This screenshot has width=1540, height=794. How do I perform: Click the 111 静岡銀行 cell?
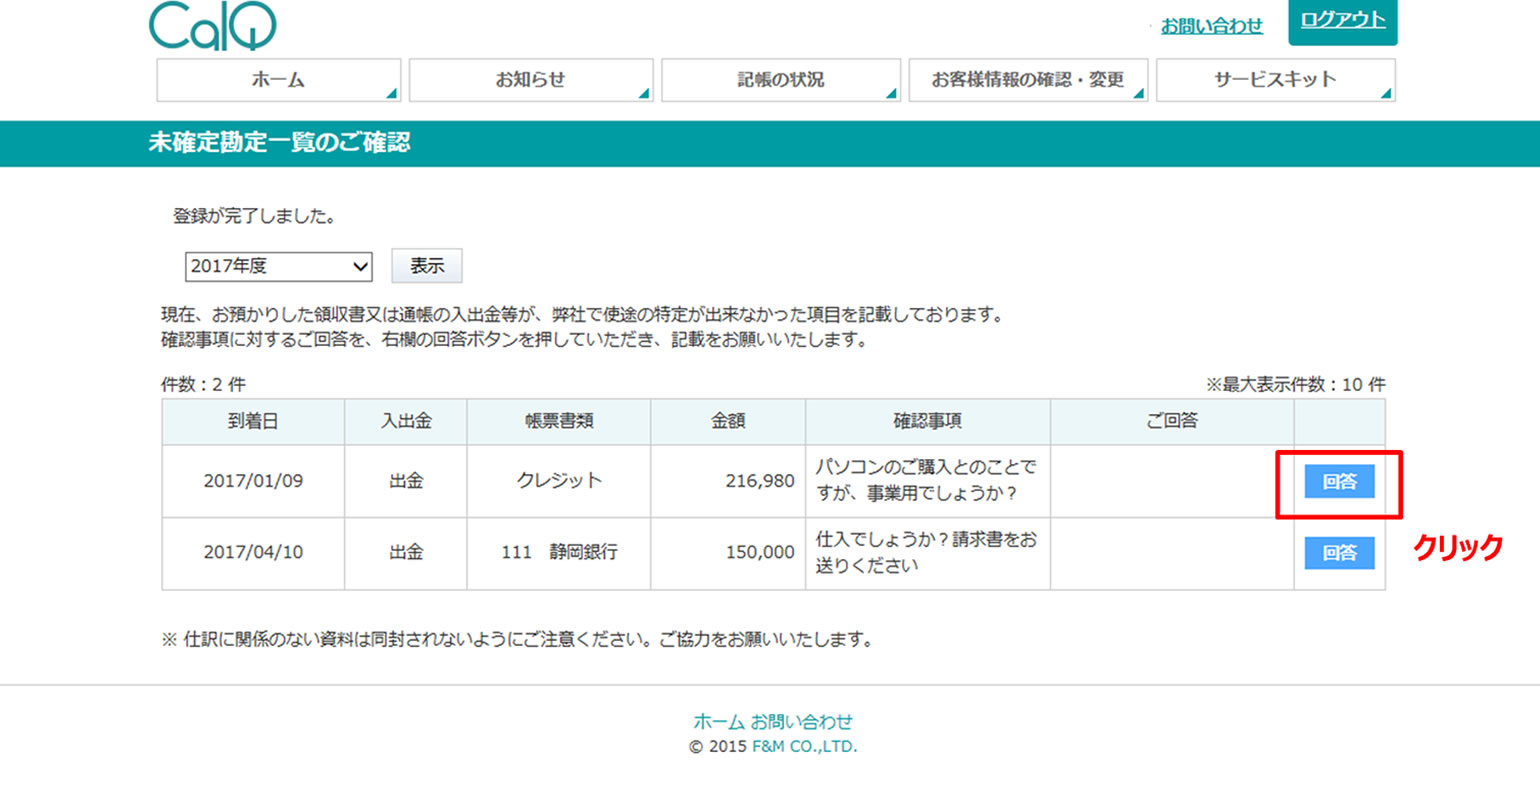coord(559,552)
